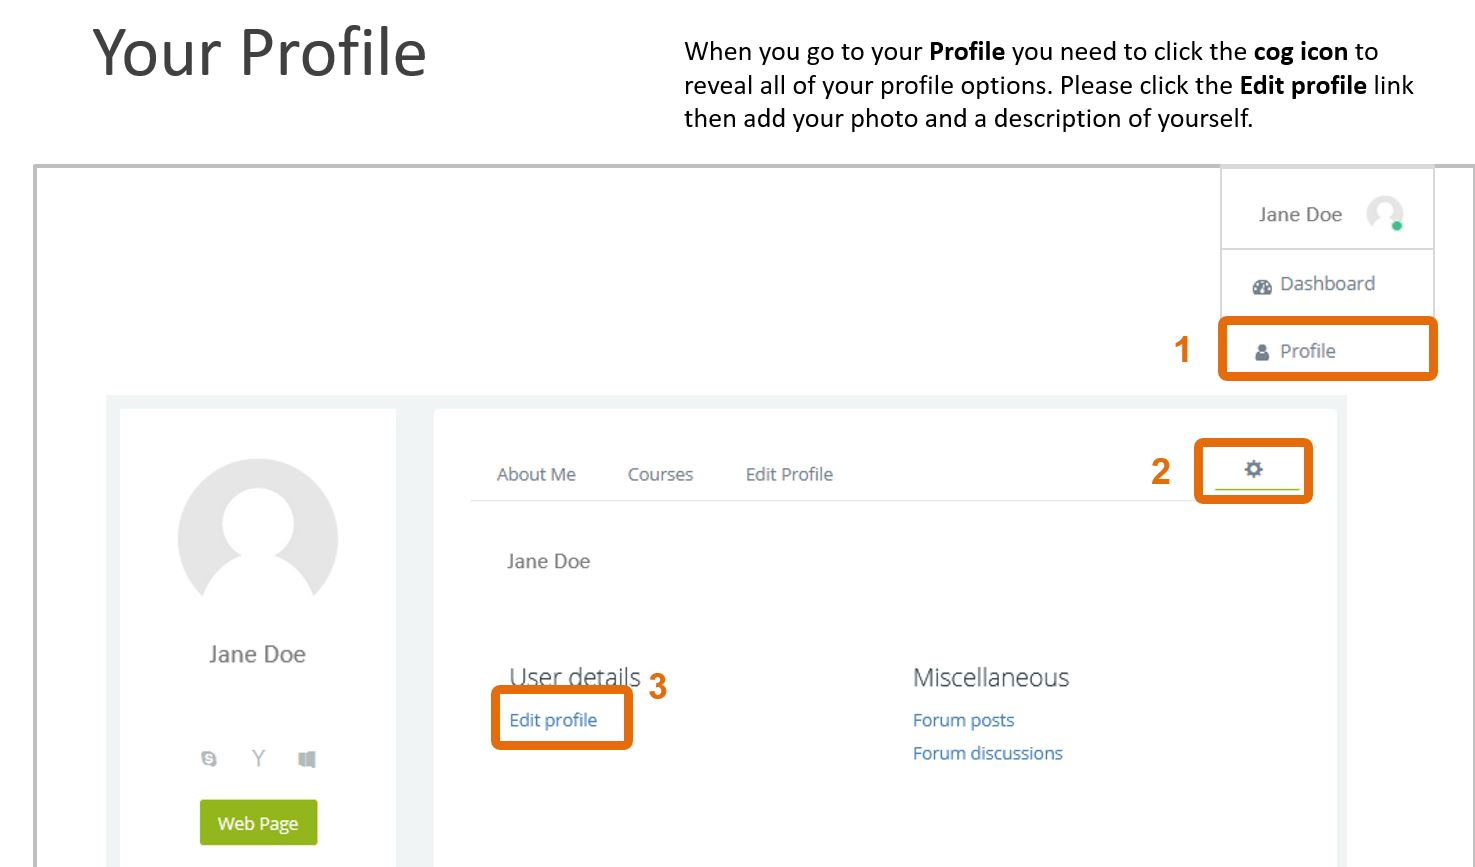The image size is (1475, 867).
Task: Click the Windows logo icon beside Yahoo
Action: [307, 759]
